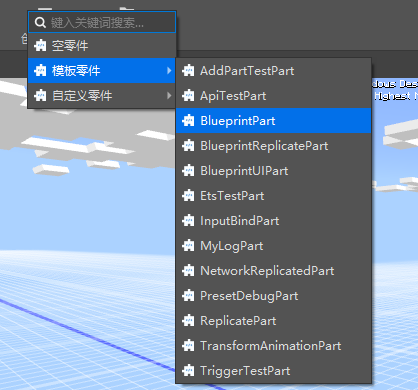Screen dimensions: 418x390
Task: Select PresetDebugPart template
Action: pos(273,296)
